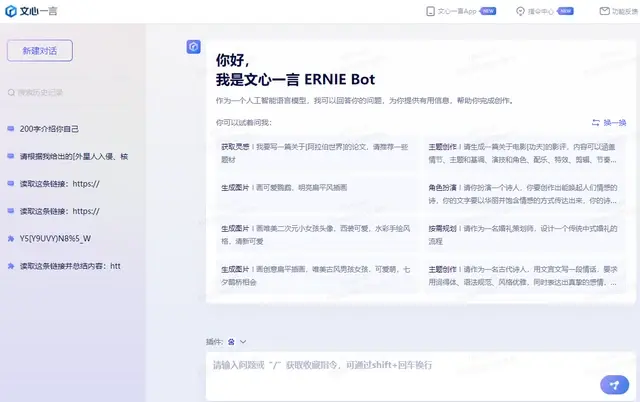Select the 角色扮演 诗人 prompt card
The image size is (640, 402).
[524, 194]
